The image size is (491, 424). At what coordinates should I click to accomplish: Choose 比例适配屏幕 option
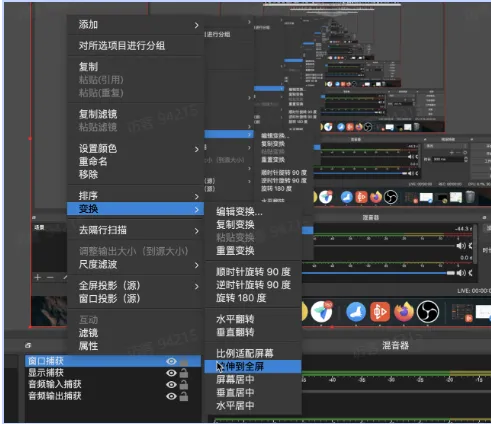pos(244,353)
